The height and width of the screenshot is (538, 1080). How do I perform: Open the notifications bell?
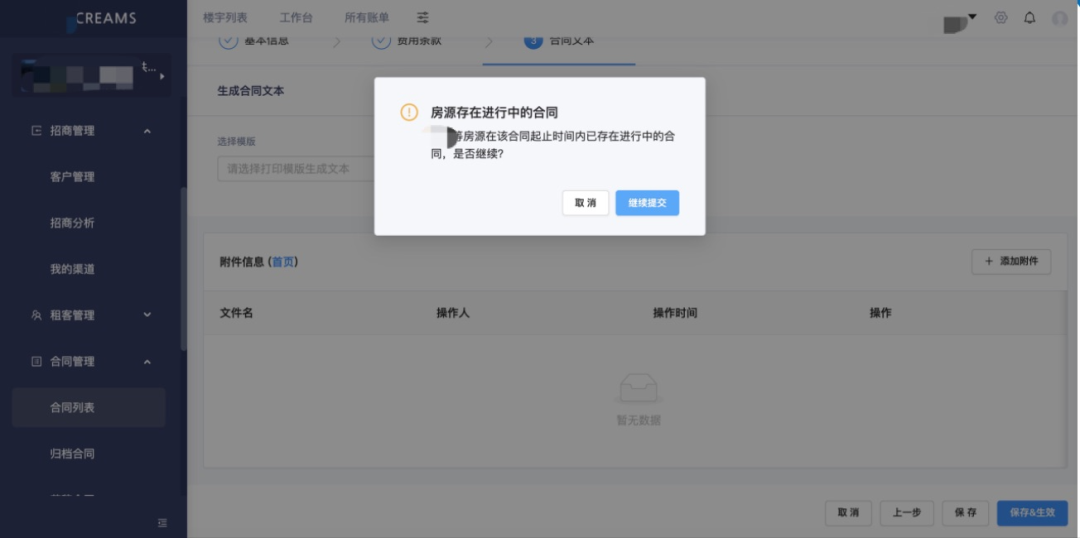pyautogui.click(x=1030, y=18)
